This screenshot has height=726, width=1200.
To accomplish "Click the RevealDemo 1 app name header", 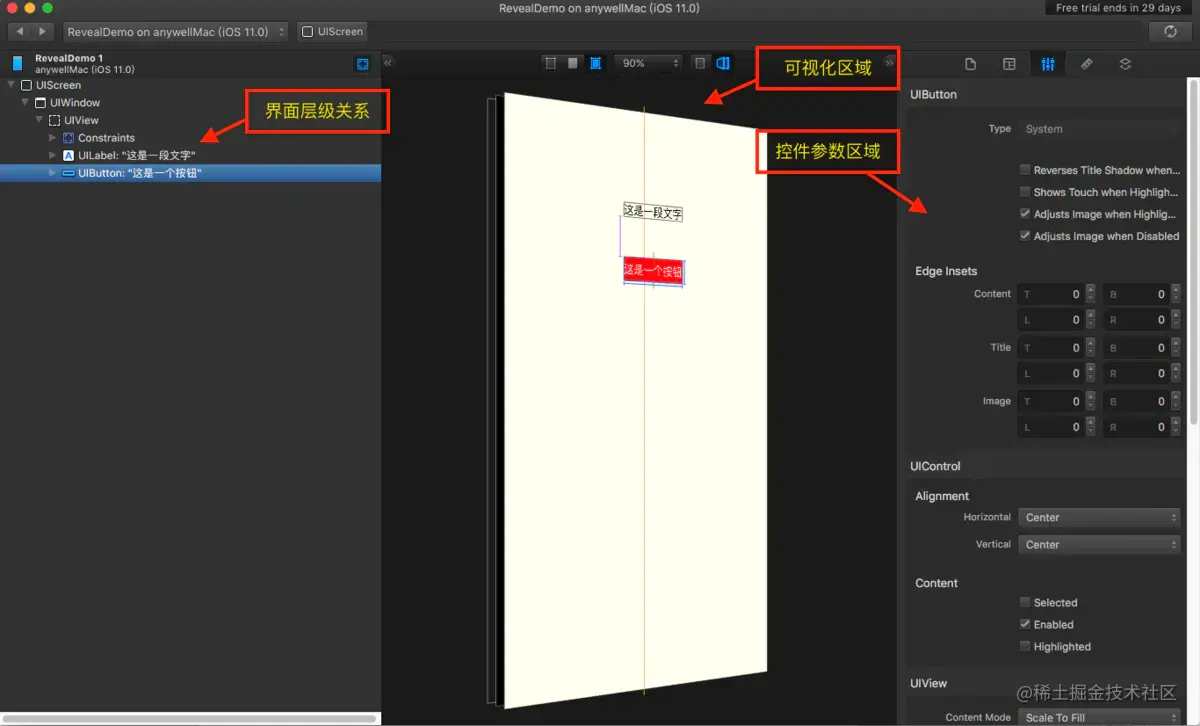I will point(69,58).
